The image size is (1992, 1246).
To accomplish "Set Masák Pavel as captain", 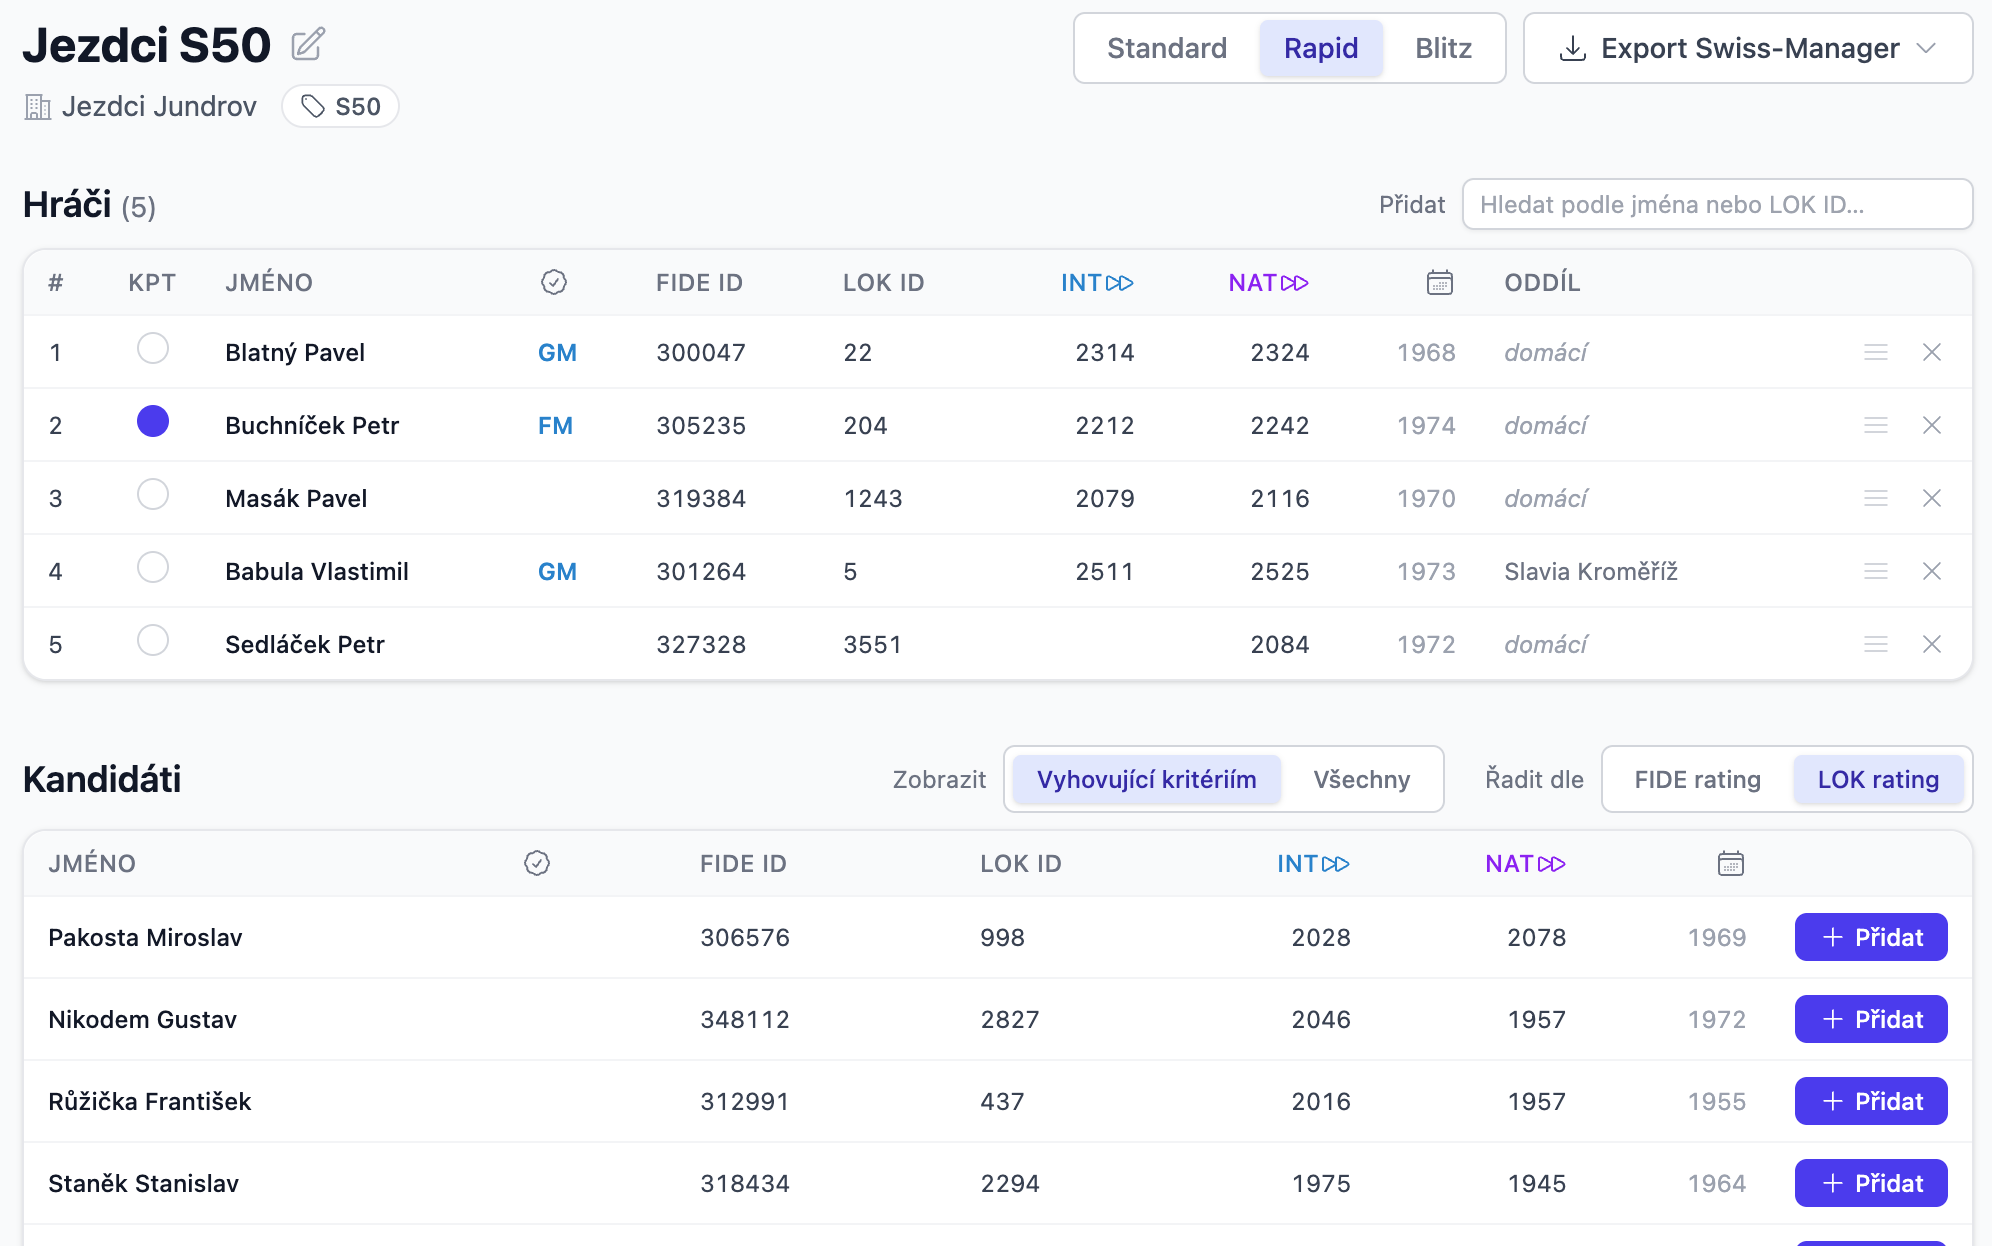I will (153, 495).
